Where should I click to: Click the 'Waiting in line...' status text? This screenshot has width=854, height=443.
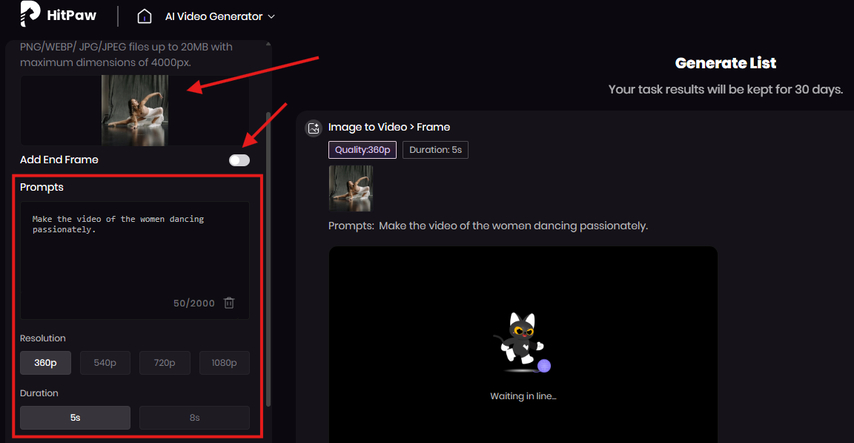point(523,396)
